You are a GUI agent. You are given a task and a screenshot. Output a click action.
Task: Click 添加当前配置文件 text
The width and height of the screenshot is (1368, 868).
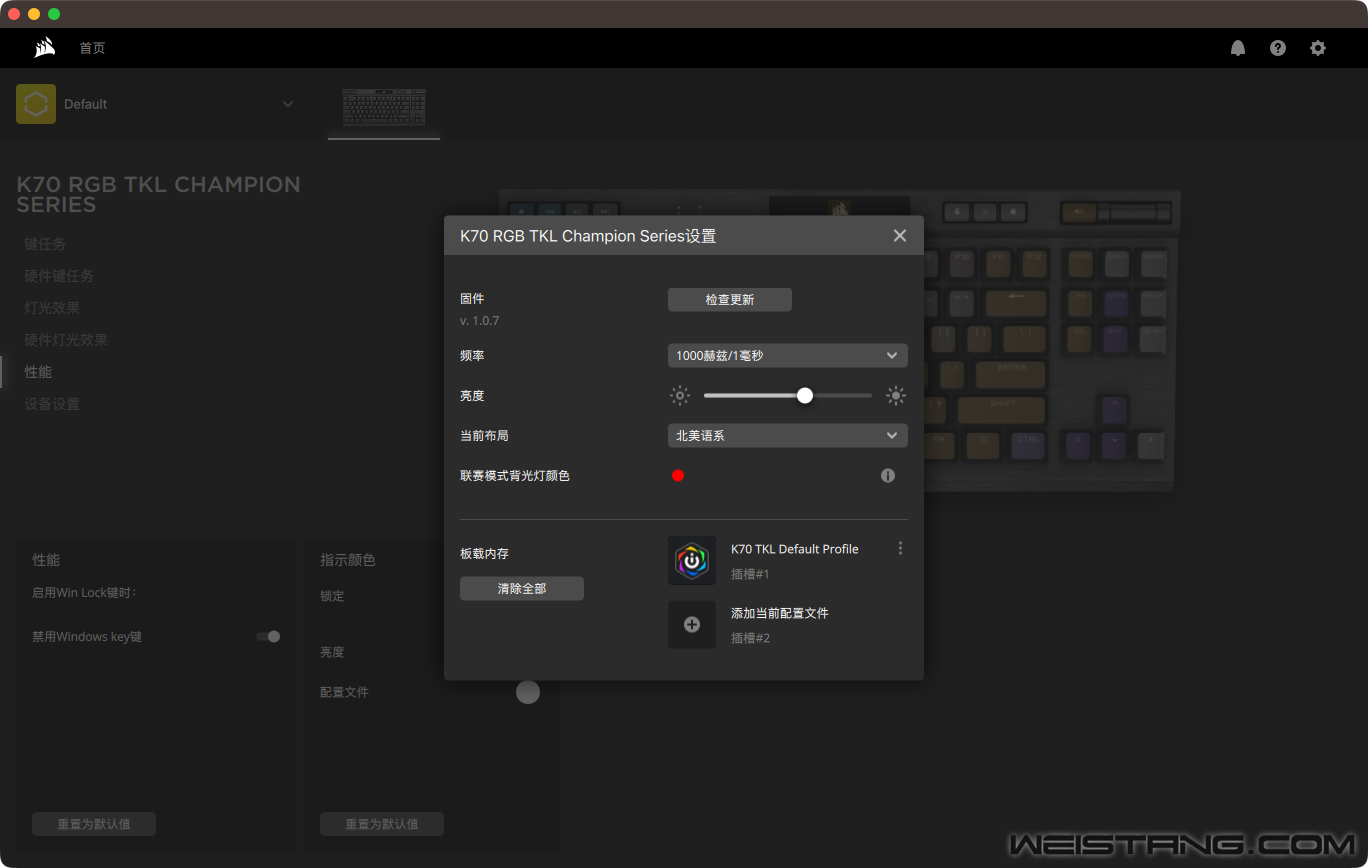(x=780, y=613)
